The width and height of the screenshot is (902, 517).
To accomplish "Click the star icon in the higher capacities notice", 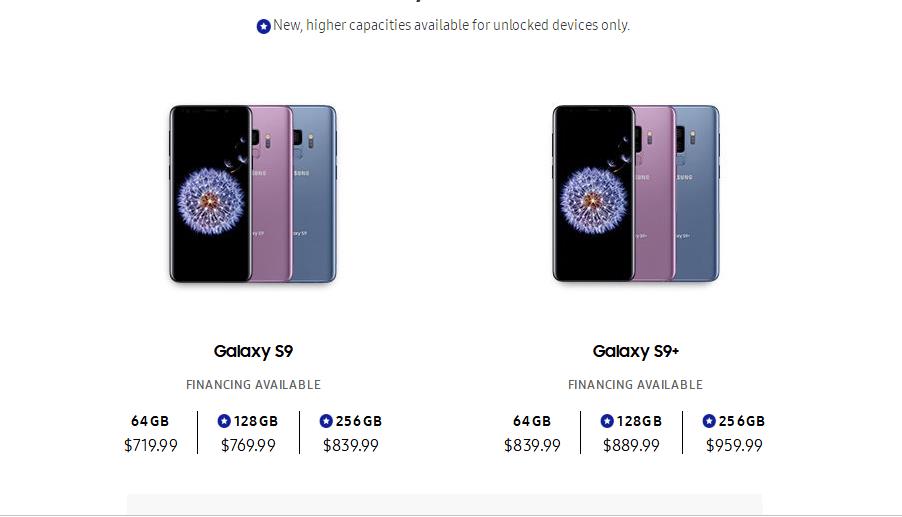I will [x=263, y=26].
